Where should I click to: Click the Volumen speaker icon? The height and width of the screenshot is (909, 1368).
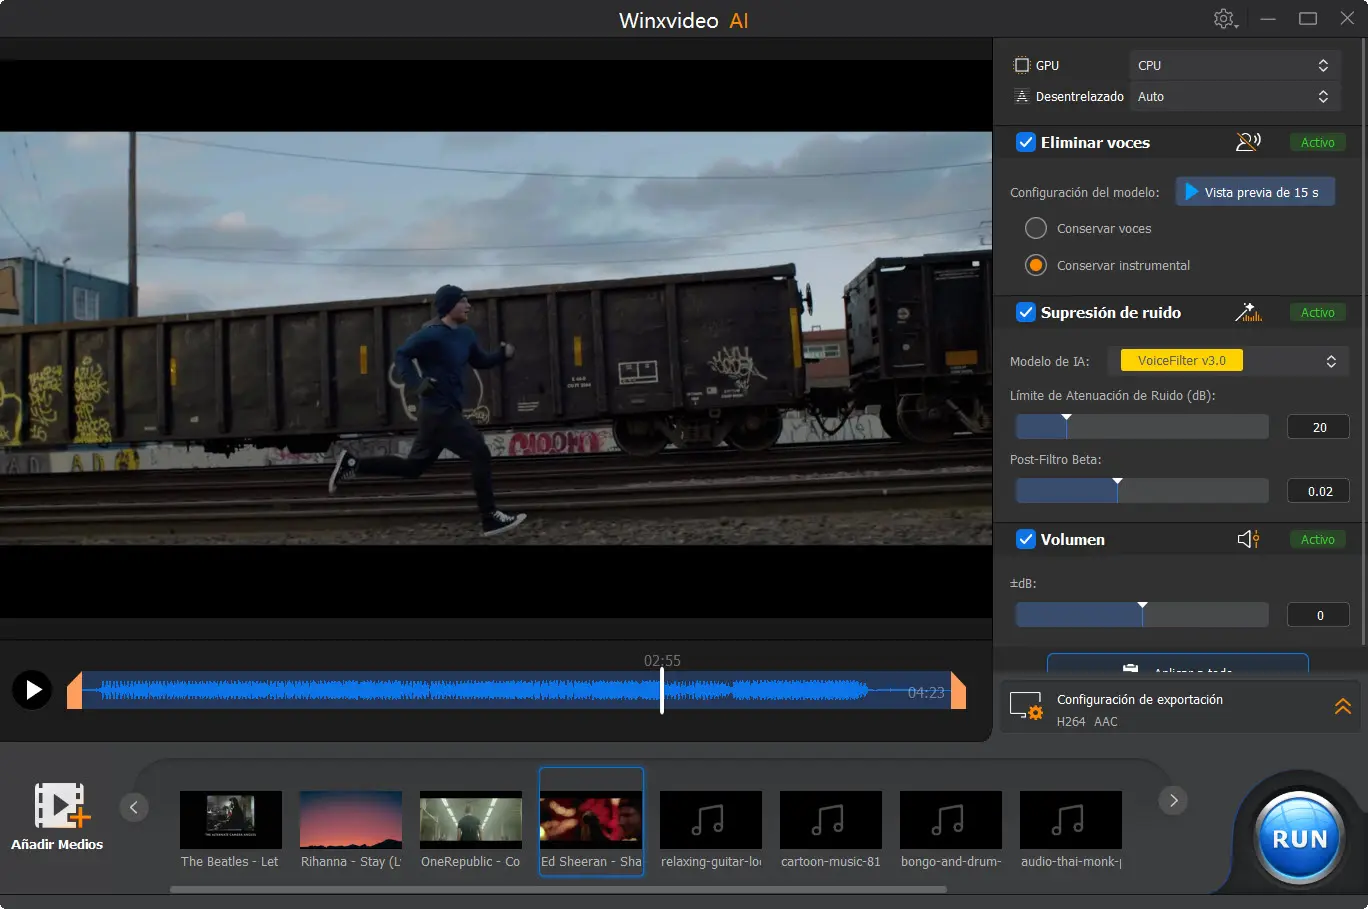tap(1247, 539)
